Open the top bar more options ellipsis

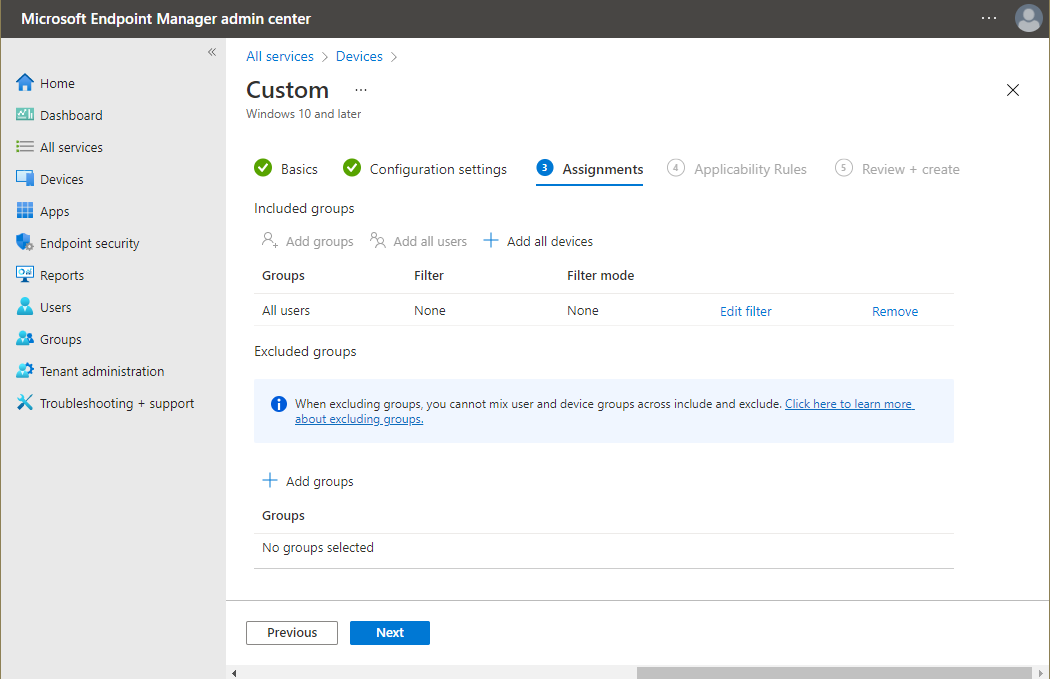[988, 18]
